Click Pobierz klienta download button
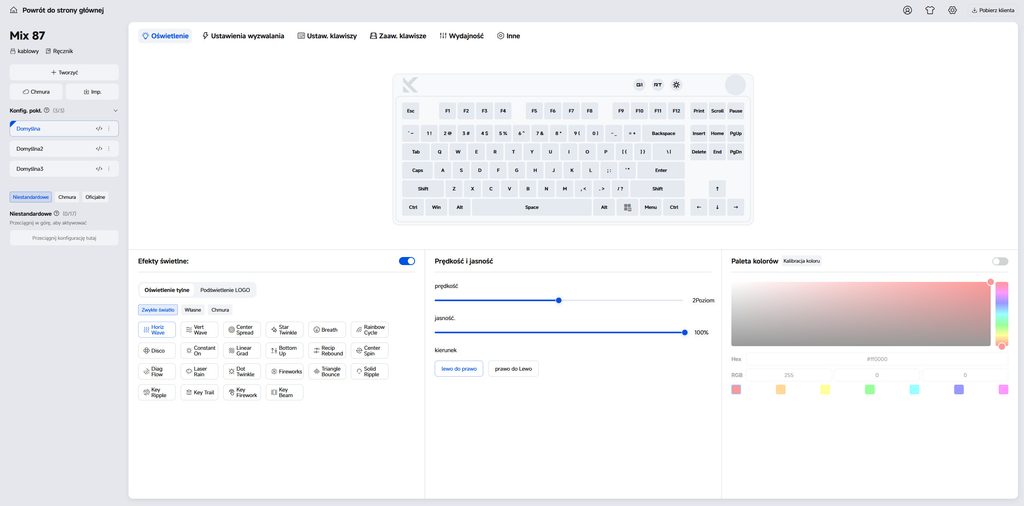This screenshot has height=506, width=1024. point(993,10)
